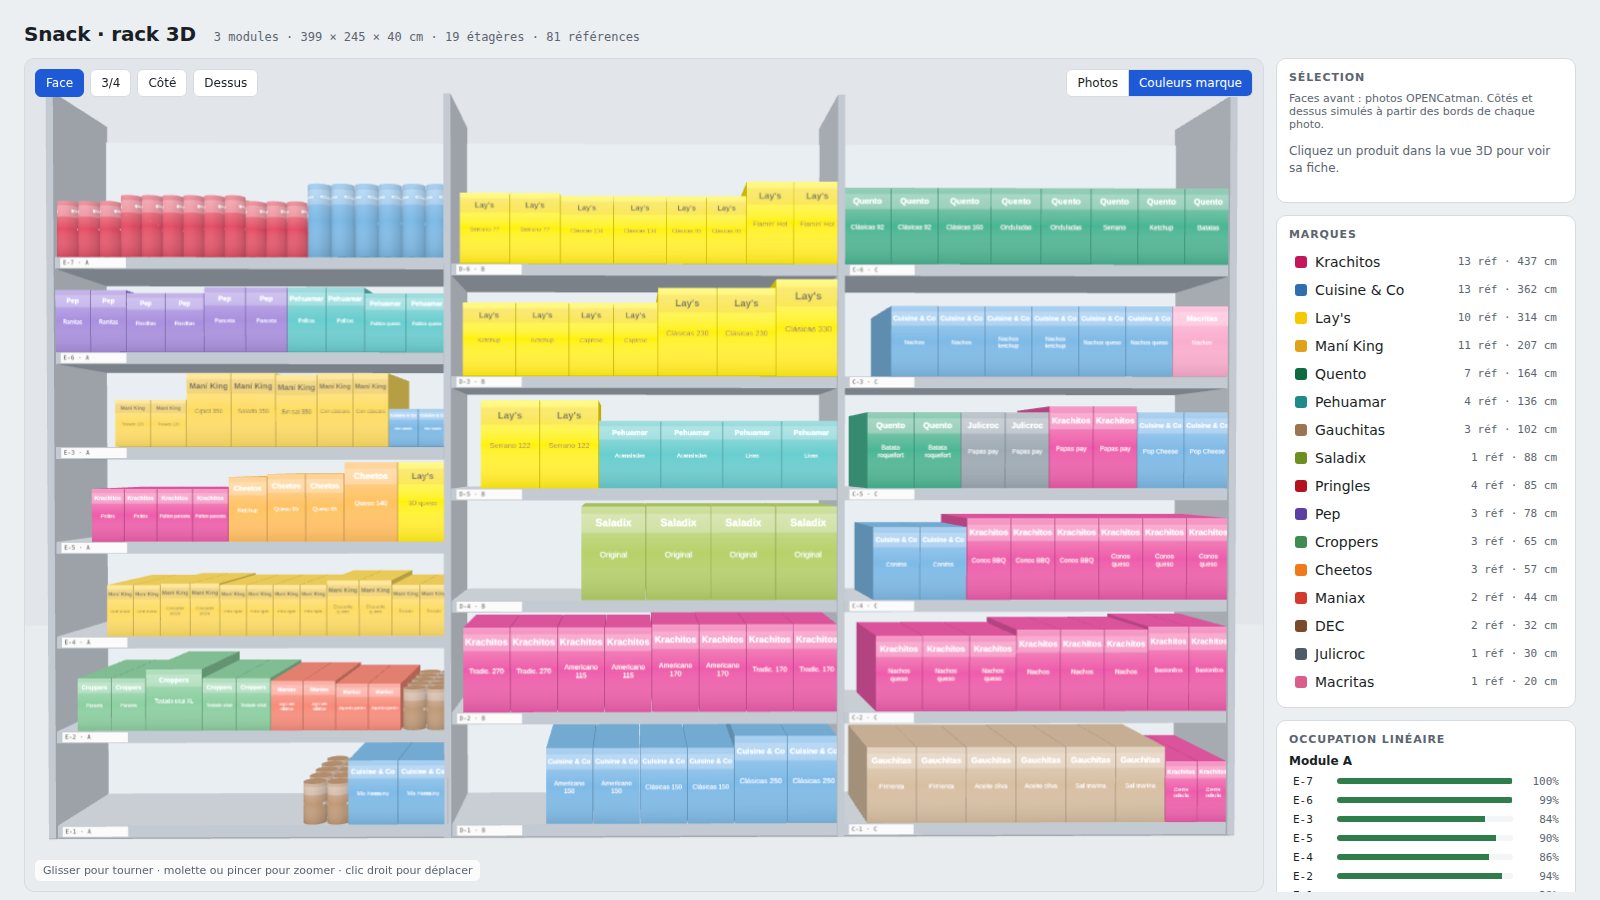Select the Lay's brand row

[1425, 318]
